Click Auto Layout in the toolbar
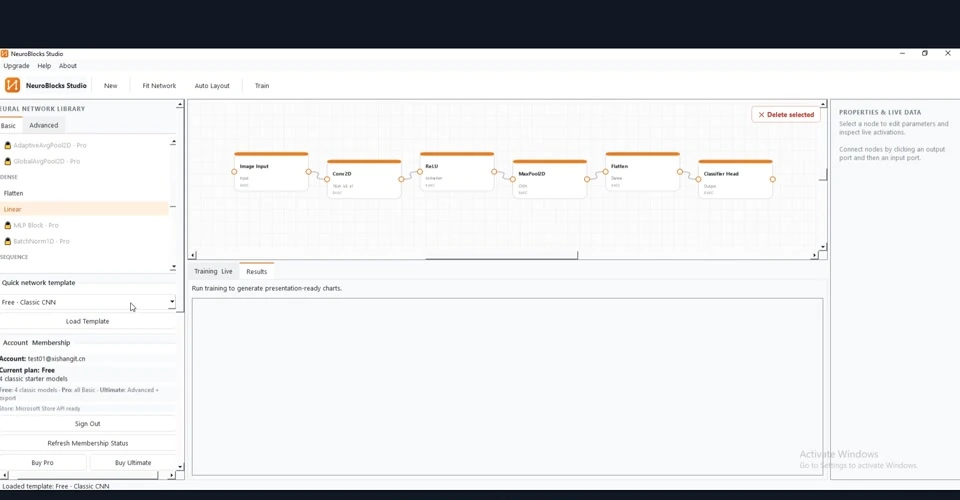The width and height of the screenshot is (960, 500). (212, 86)
